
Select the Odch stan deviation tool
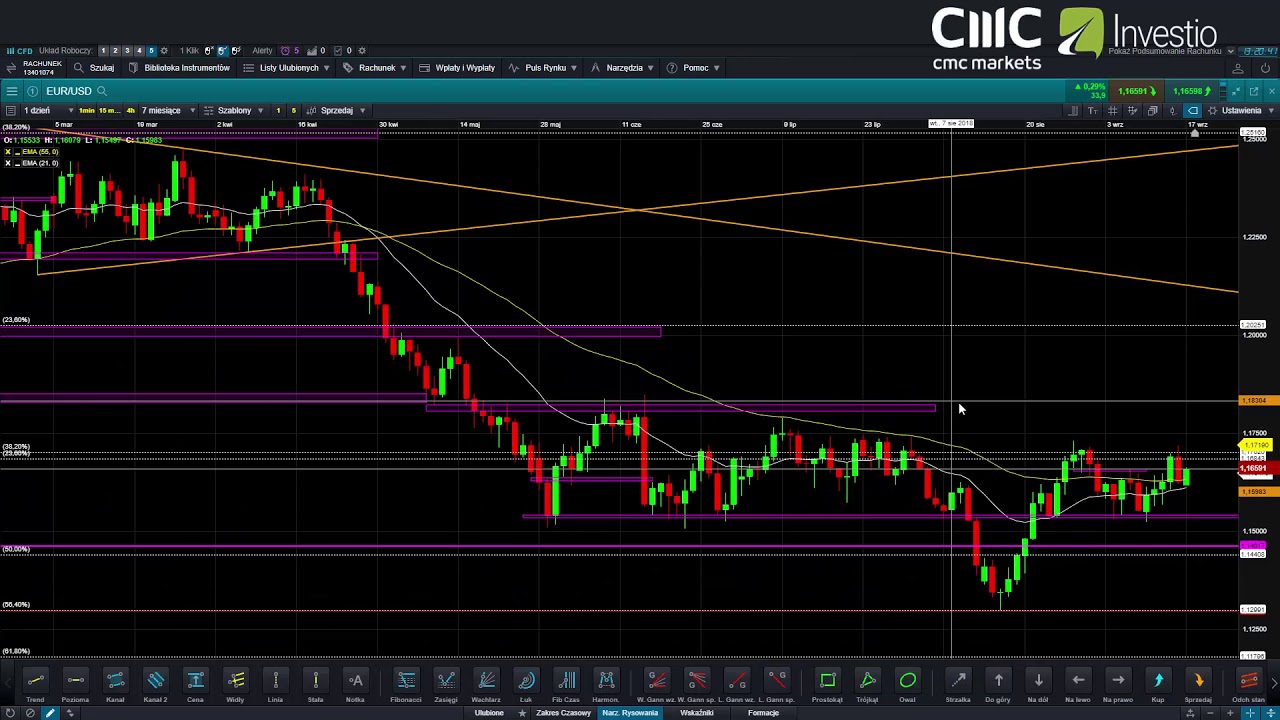[1248, 685]
